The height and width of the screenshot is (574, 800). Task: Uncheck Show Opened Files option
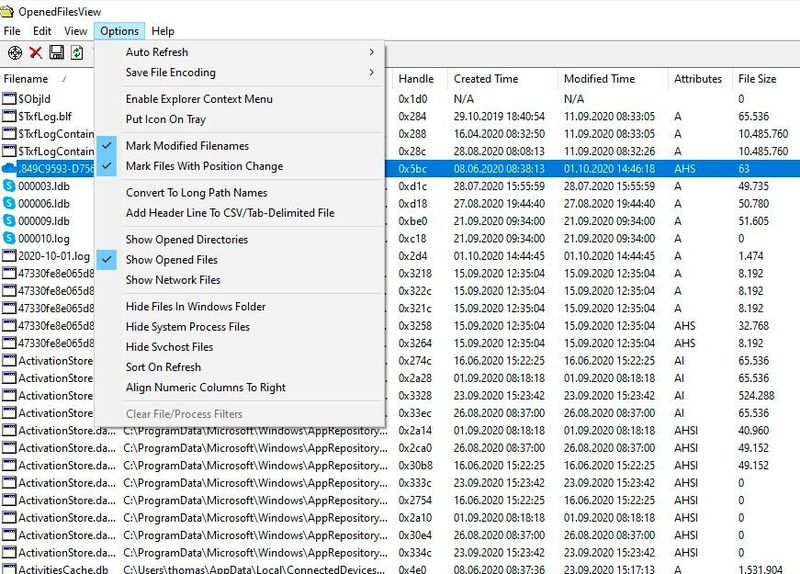[x=239, y=260]
